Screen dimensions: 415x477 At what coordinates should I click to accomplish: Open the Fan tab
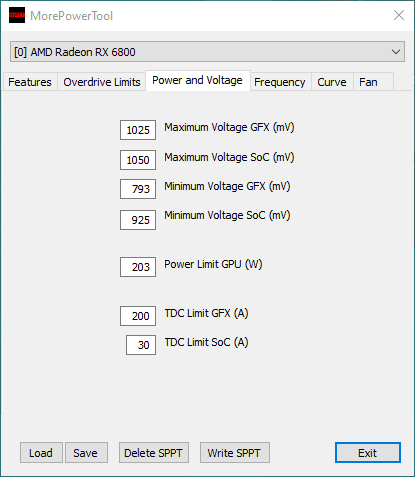point(373,82)
